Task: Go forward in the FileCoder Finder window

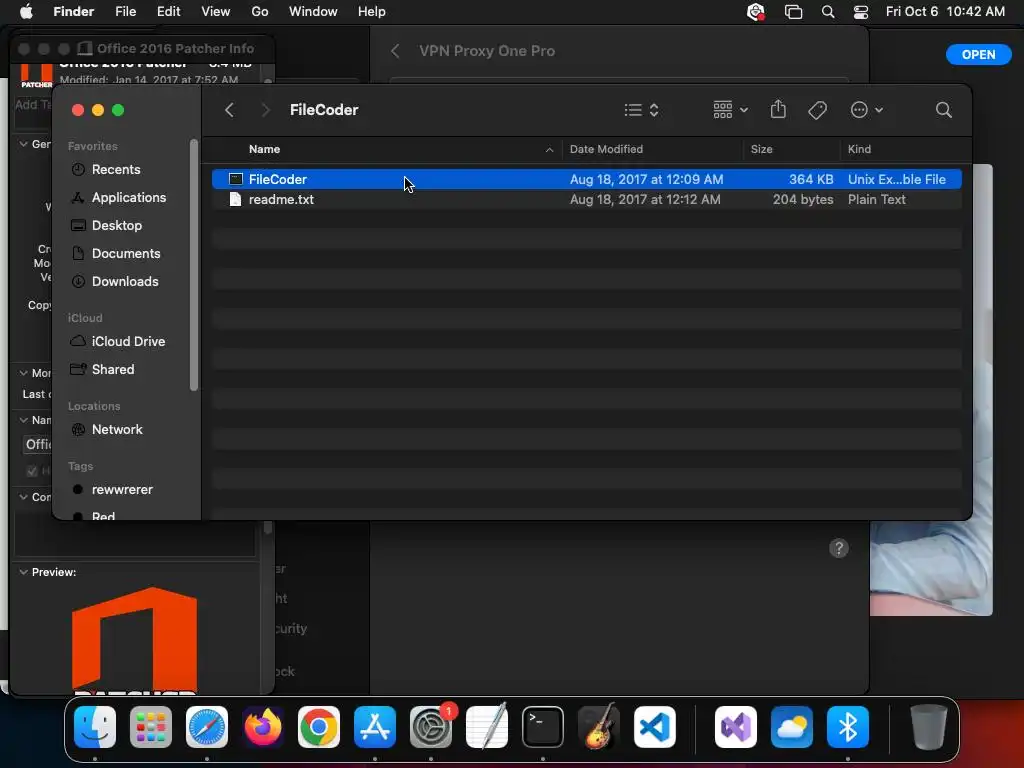Action: coord(265,110)
